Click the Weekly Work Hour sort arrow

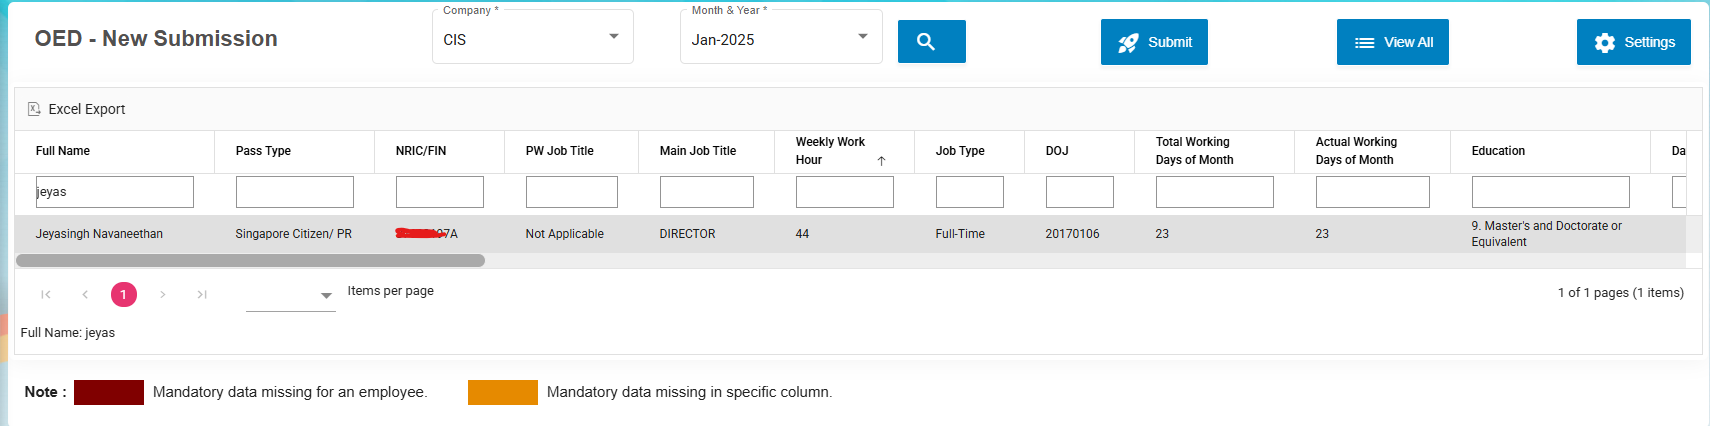pos(881,161)
